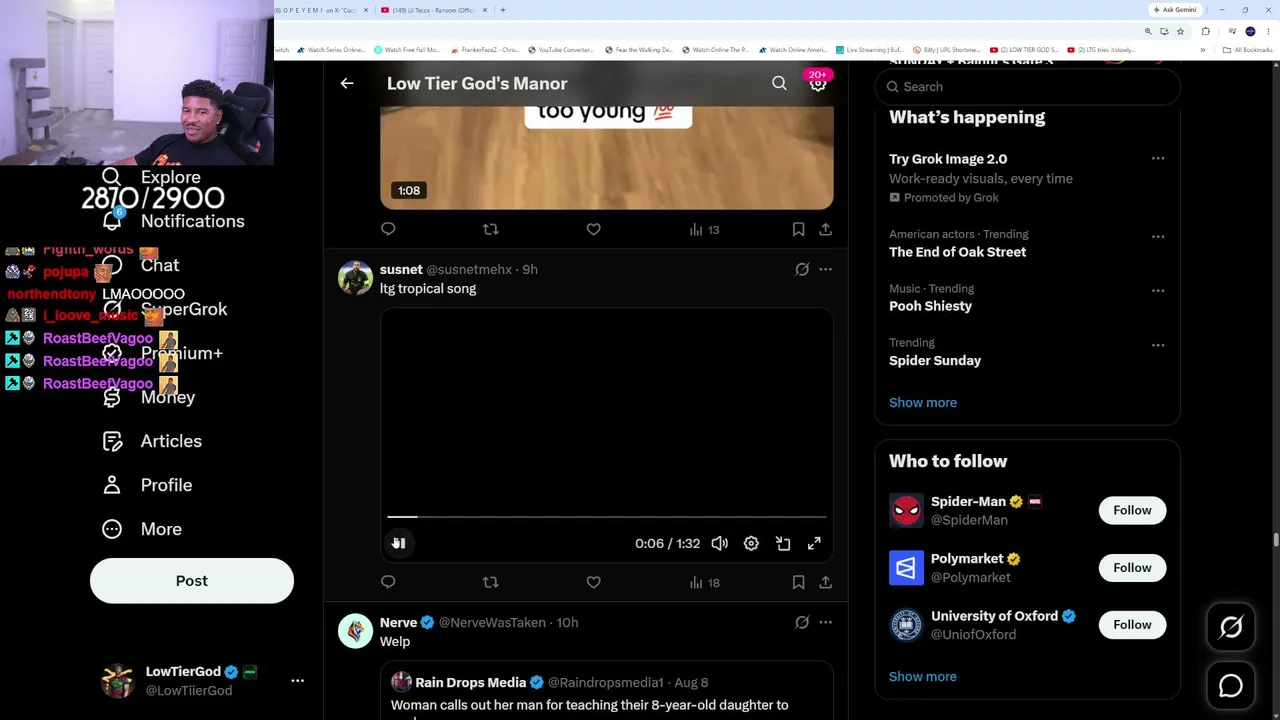Follow University of Oxford account

tap(1132, 624)
